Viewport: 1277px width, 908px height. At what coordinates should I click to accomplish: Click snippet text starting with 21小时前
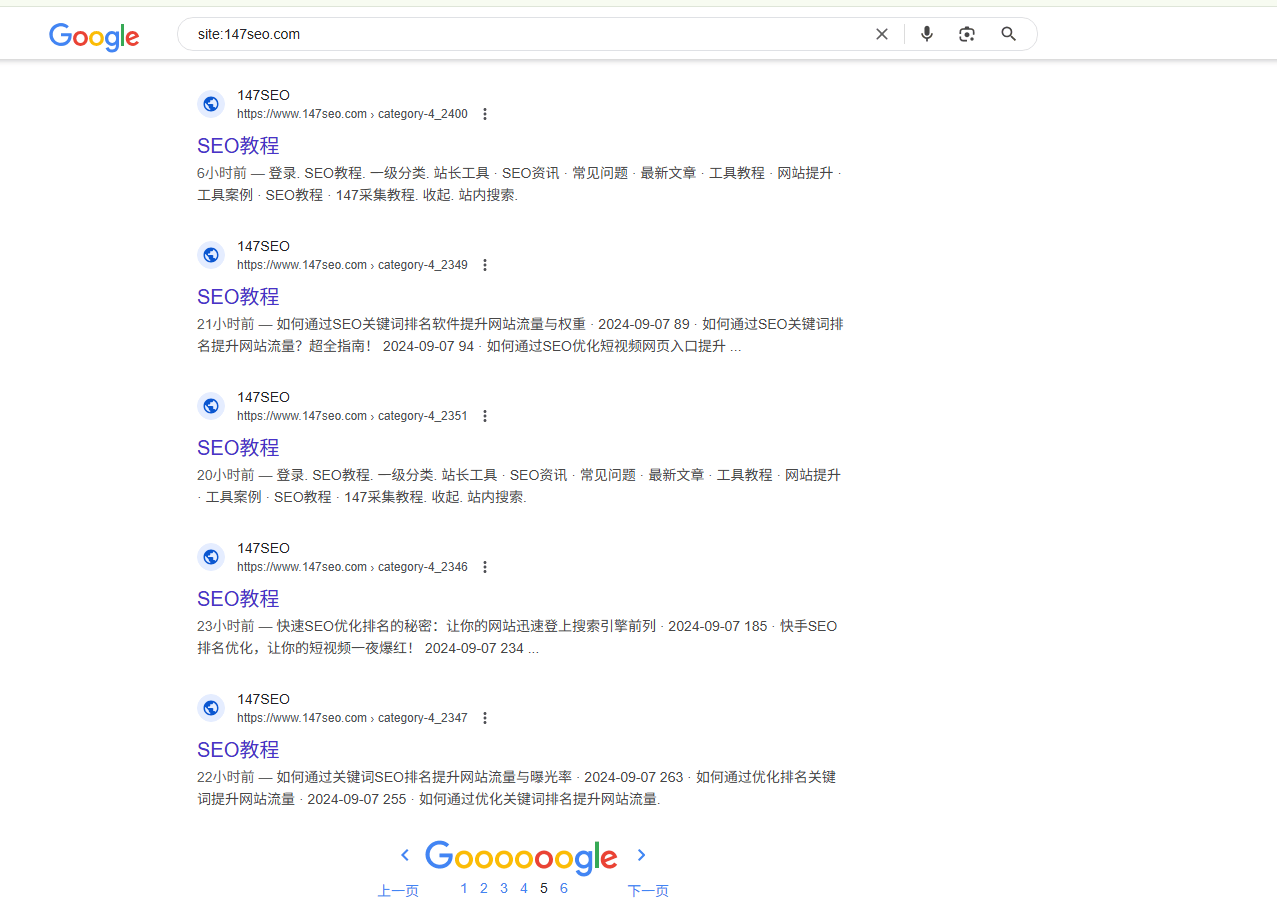[520, 335]
